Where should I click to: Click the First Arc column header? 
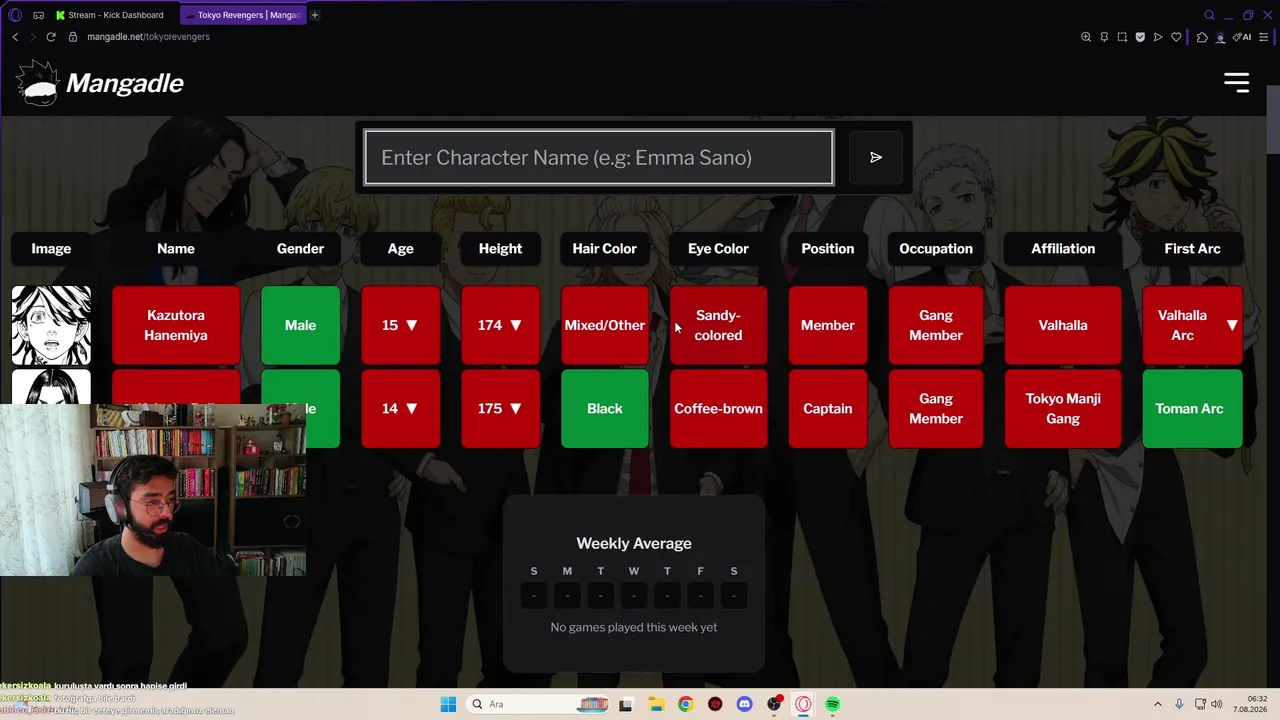pos(1192,249)
